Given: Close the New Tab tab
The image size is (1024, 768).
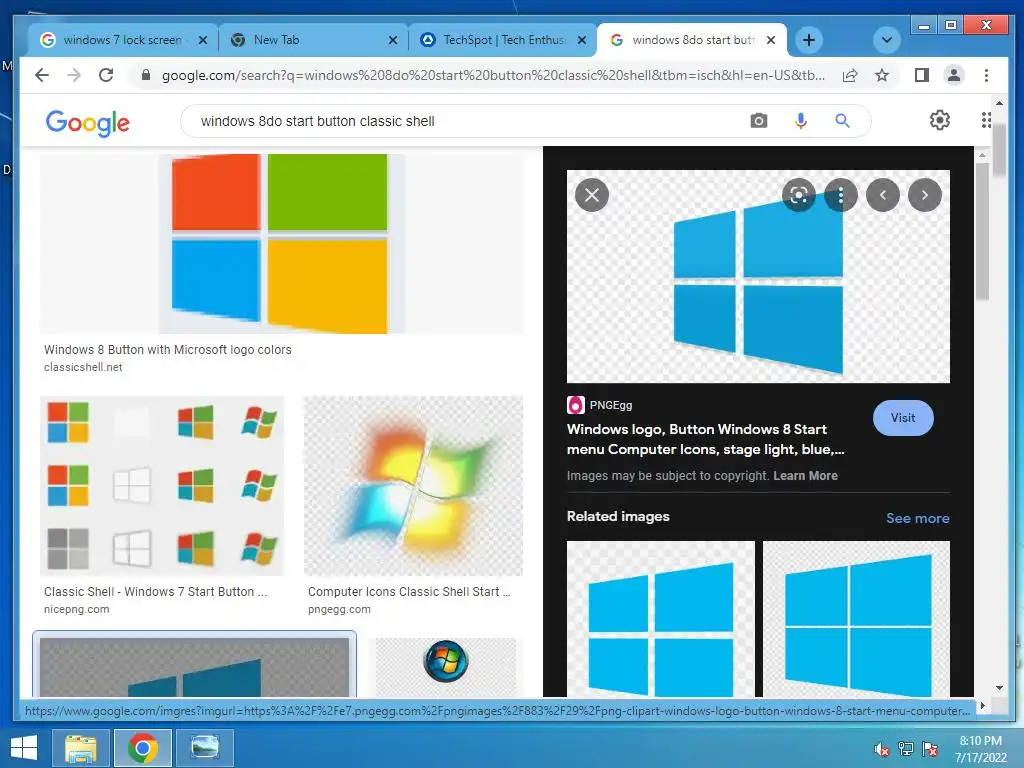Looking at the screenshot, I should coord(392,40).
